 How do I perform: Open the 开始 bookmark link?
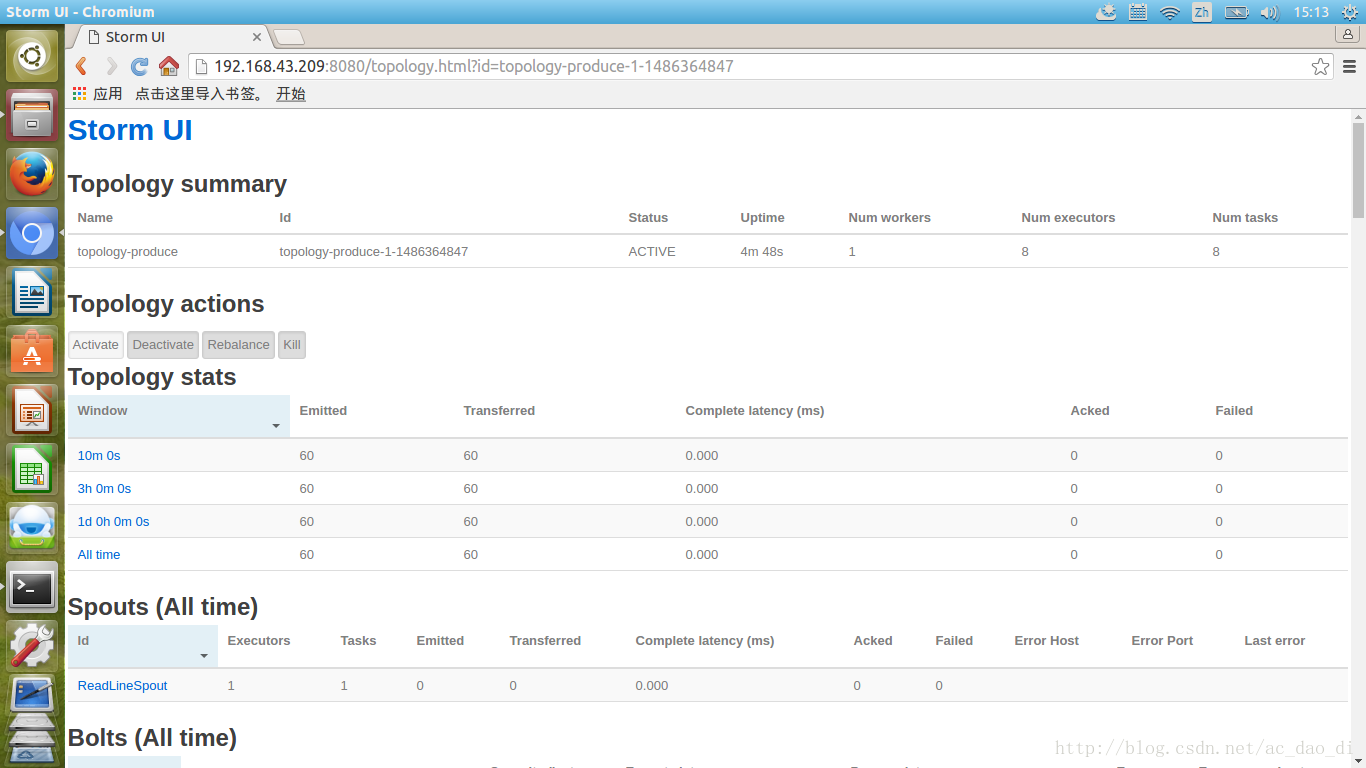point(291,93)
